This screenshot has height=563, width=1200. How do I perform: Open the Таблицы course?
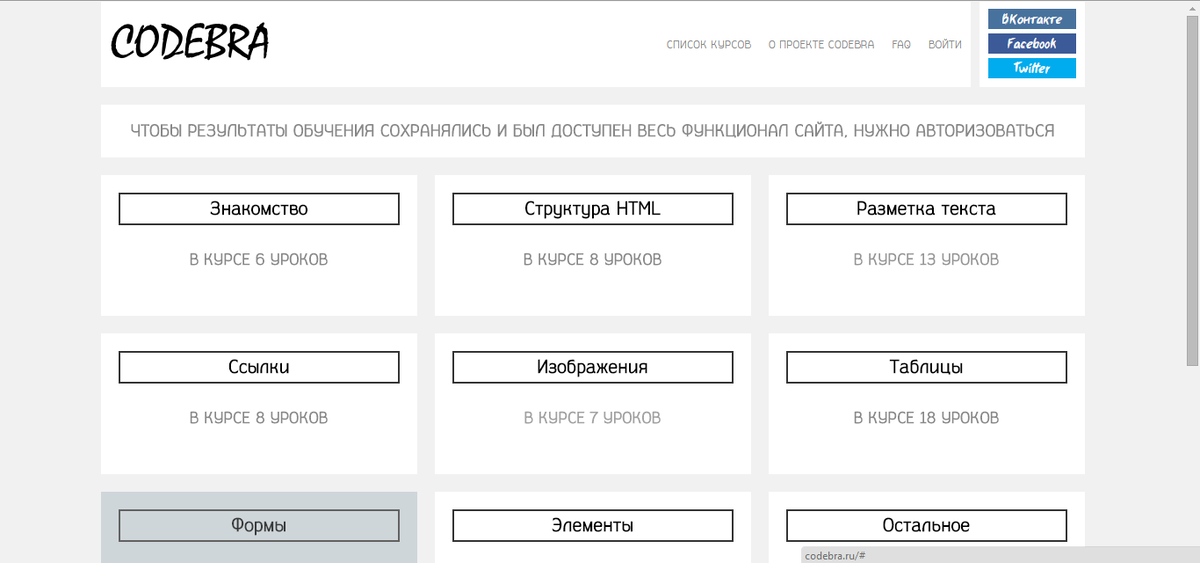pos(927,367)
